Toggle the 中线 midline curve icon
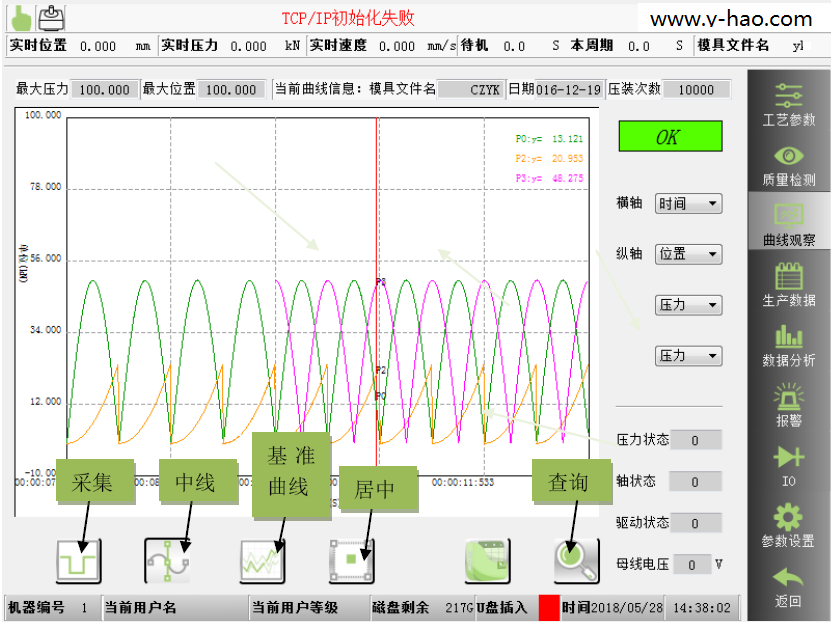This screenshot has width=831, height=622. point(167,561)
